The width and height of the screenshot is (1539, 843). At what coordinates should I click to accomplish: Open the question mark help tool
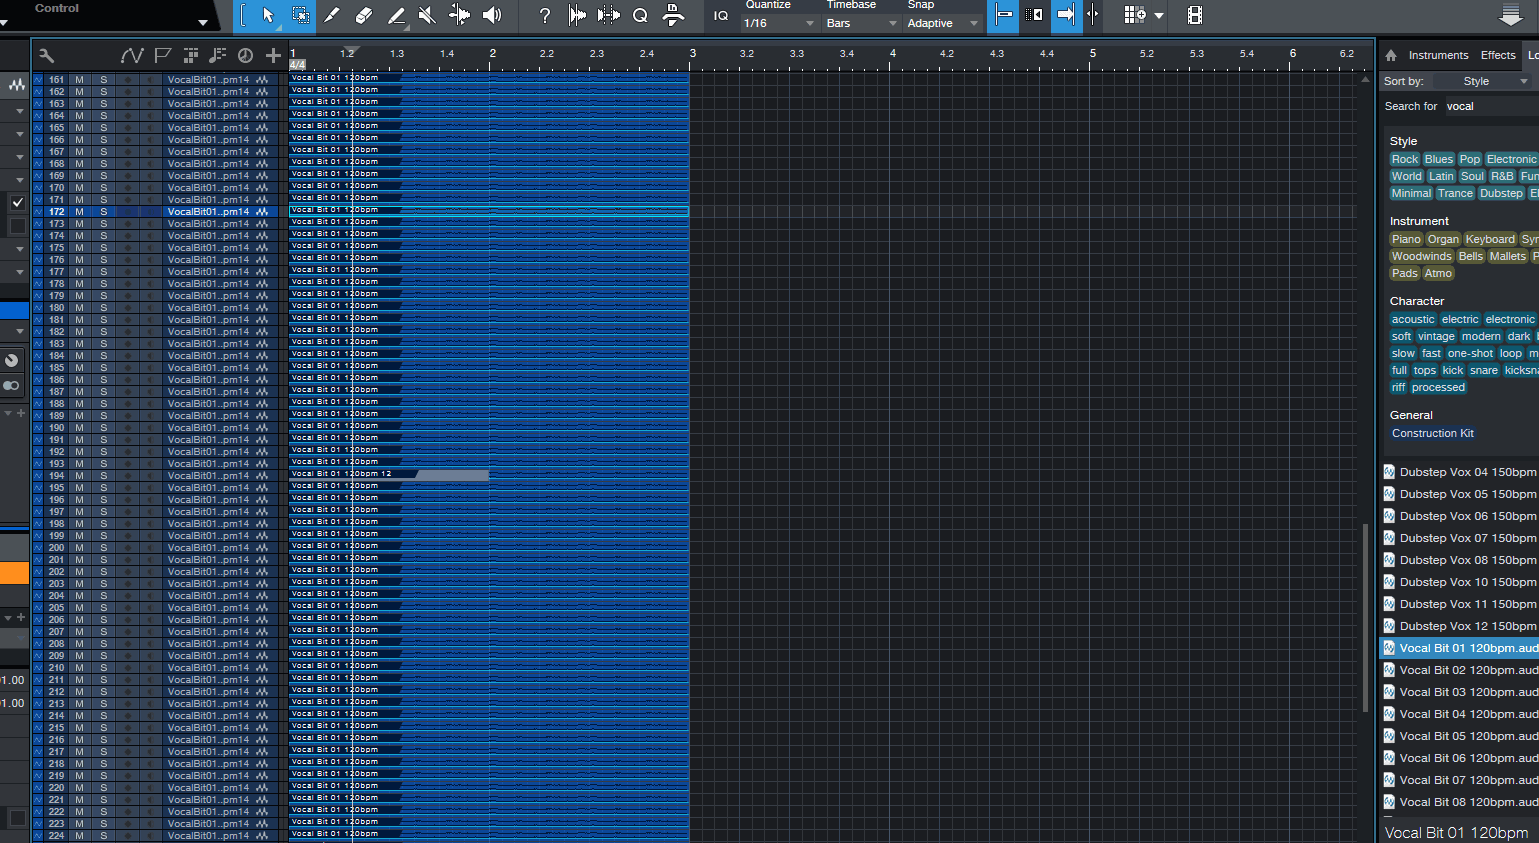point(544,15)
